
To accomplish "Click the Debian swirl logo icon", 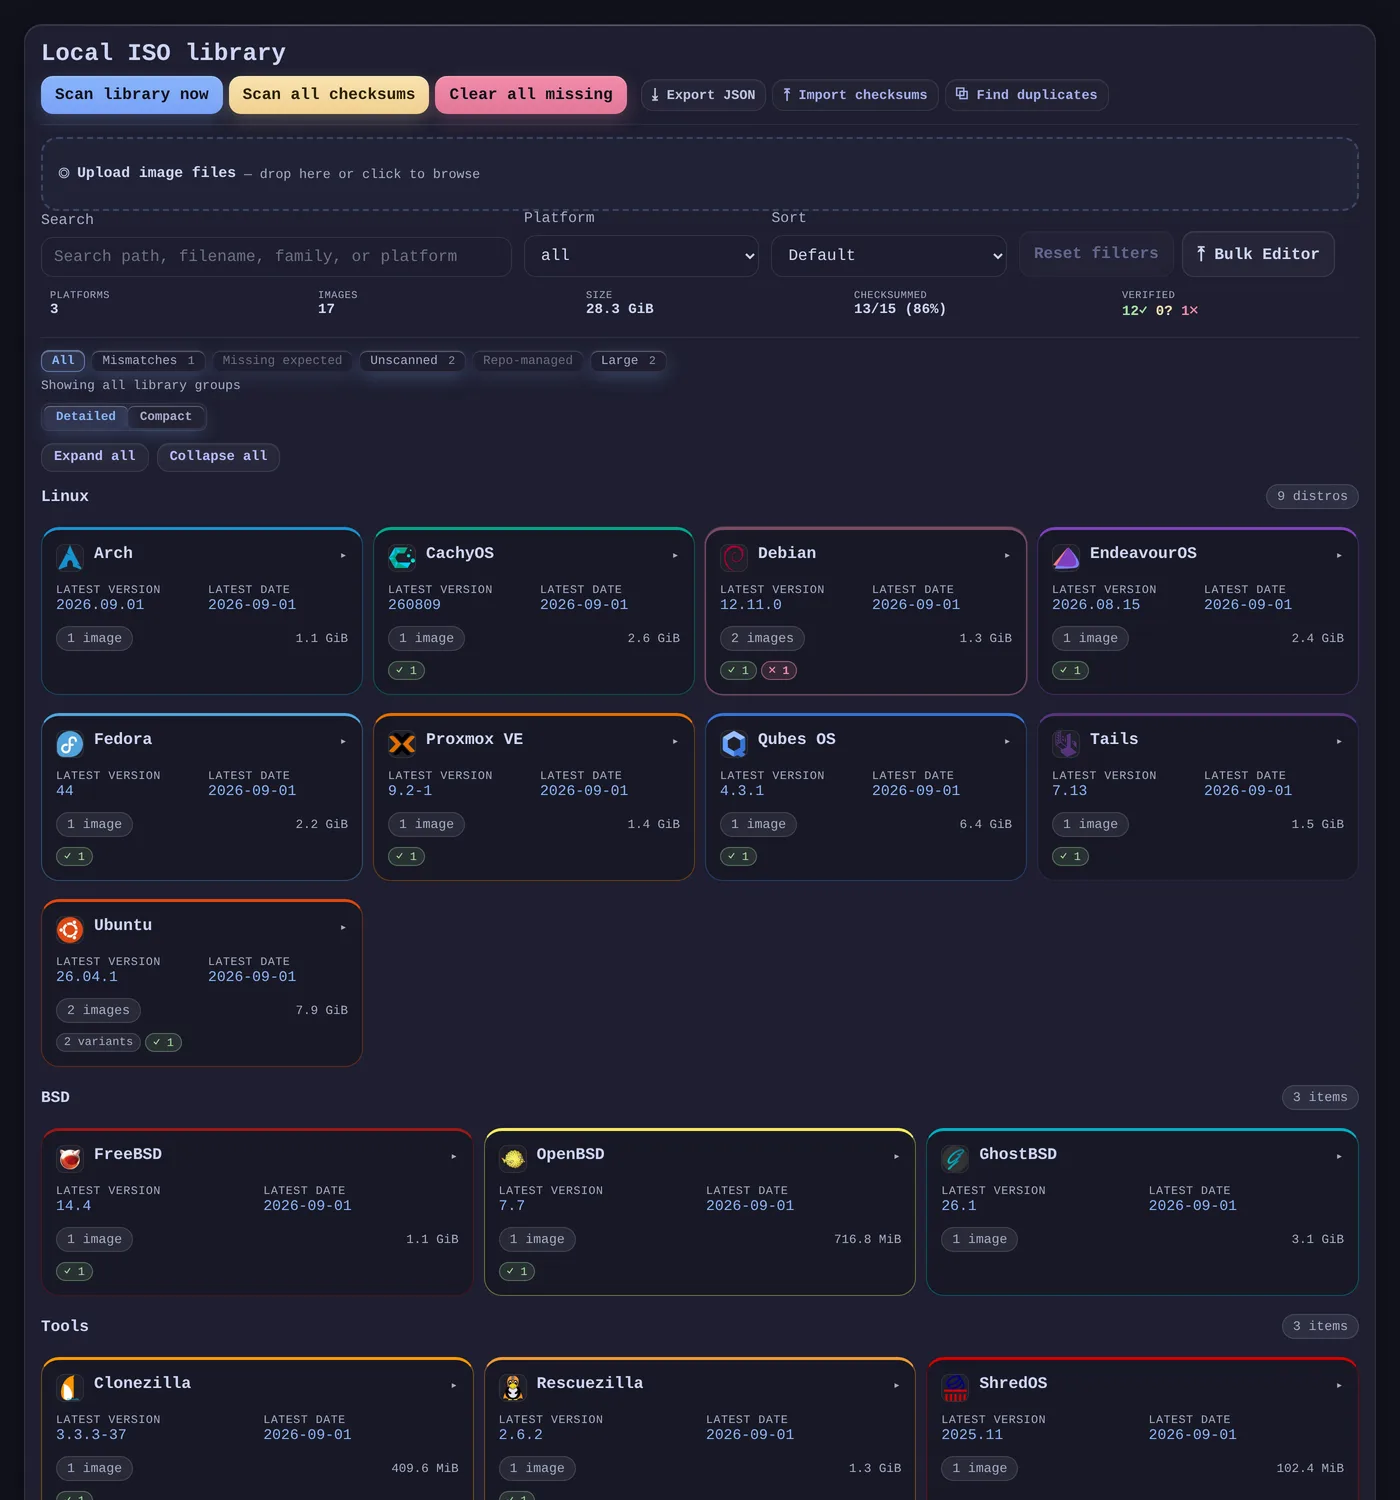I will coord(734,557).
